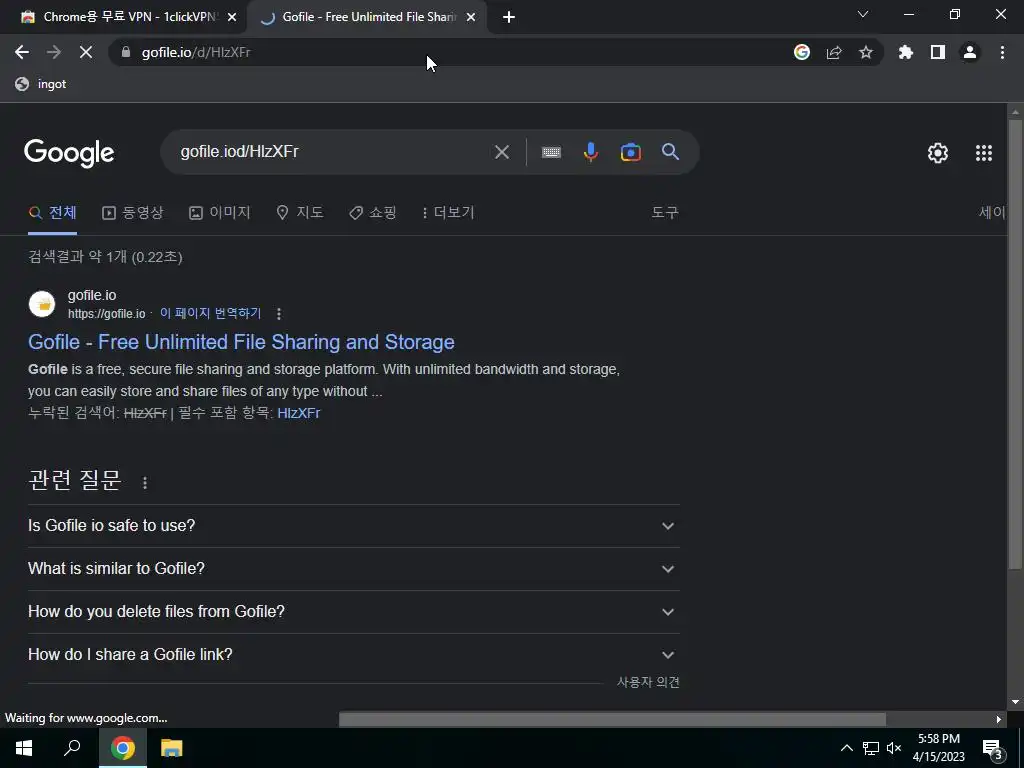Open the clock showing 5:58 PM

938,748
